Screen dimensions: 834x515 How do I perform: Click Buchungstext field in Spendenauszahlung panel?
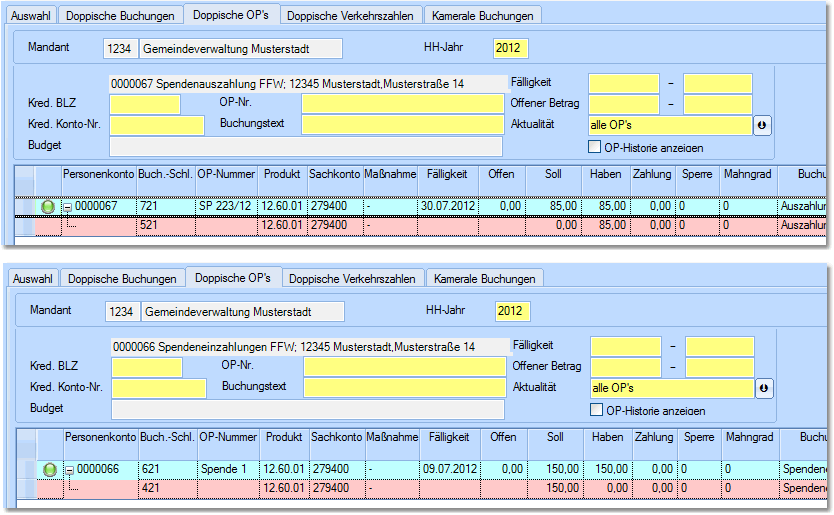402,125
